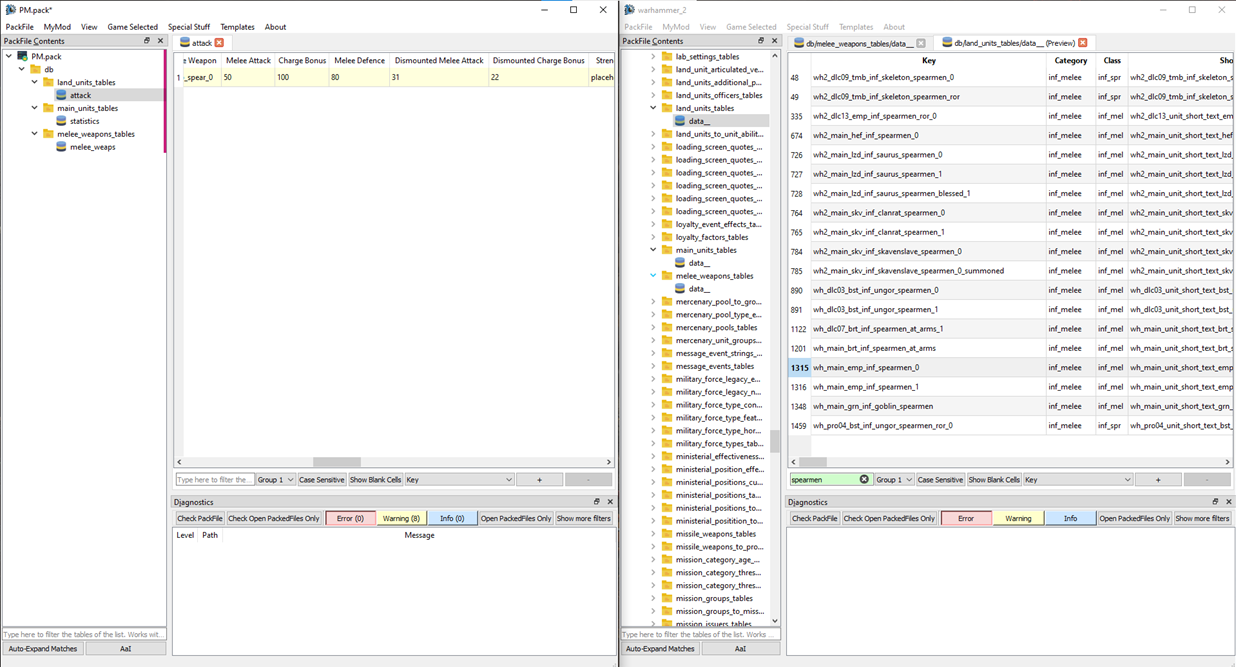Screen dimensions: 1236x667
Task: Toggle Warning (8) filter in PM.pack Diagnostics
Action: point(401,518)
